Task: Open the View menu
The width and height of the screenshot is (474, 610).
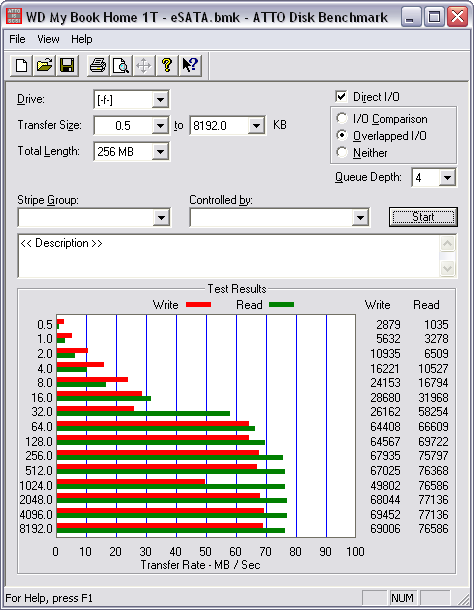Action: coord(48,39)
